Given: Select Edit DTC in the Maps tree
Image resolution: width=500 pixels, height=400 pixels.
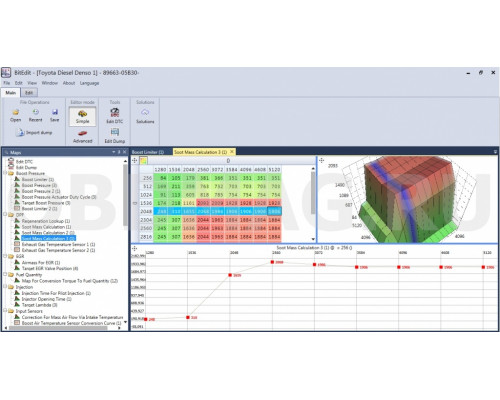Looking at the screenshot, I should click(x=24, y=162).
